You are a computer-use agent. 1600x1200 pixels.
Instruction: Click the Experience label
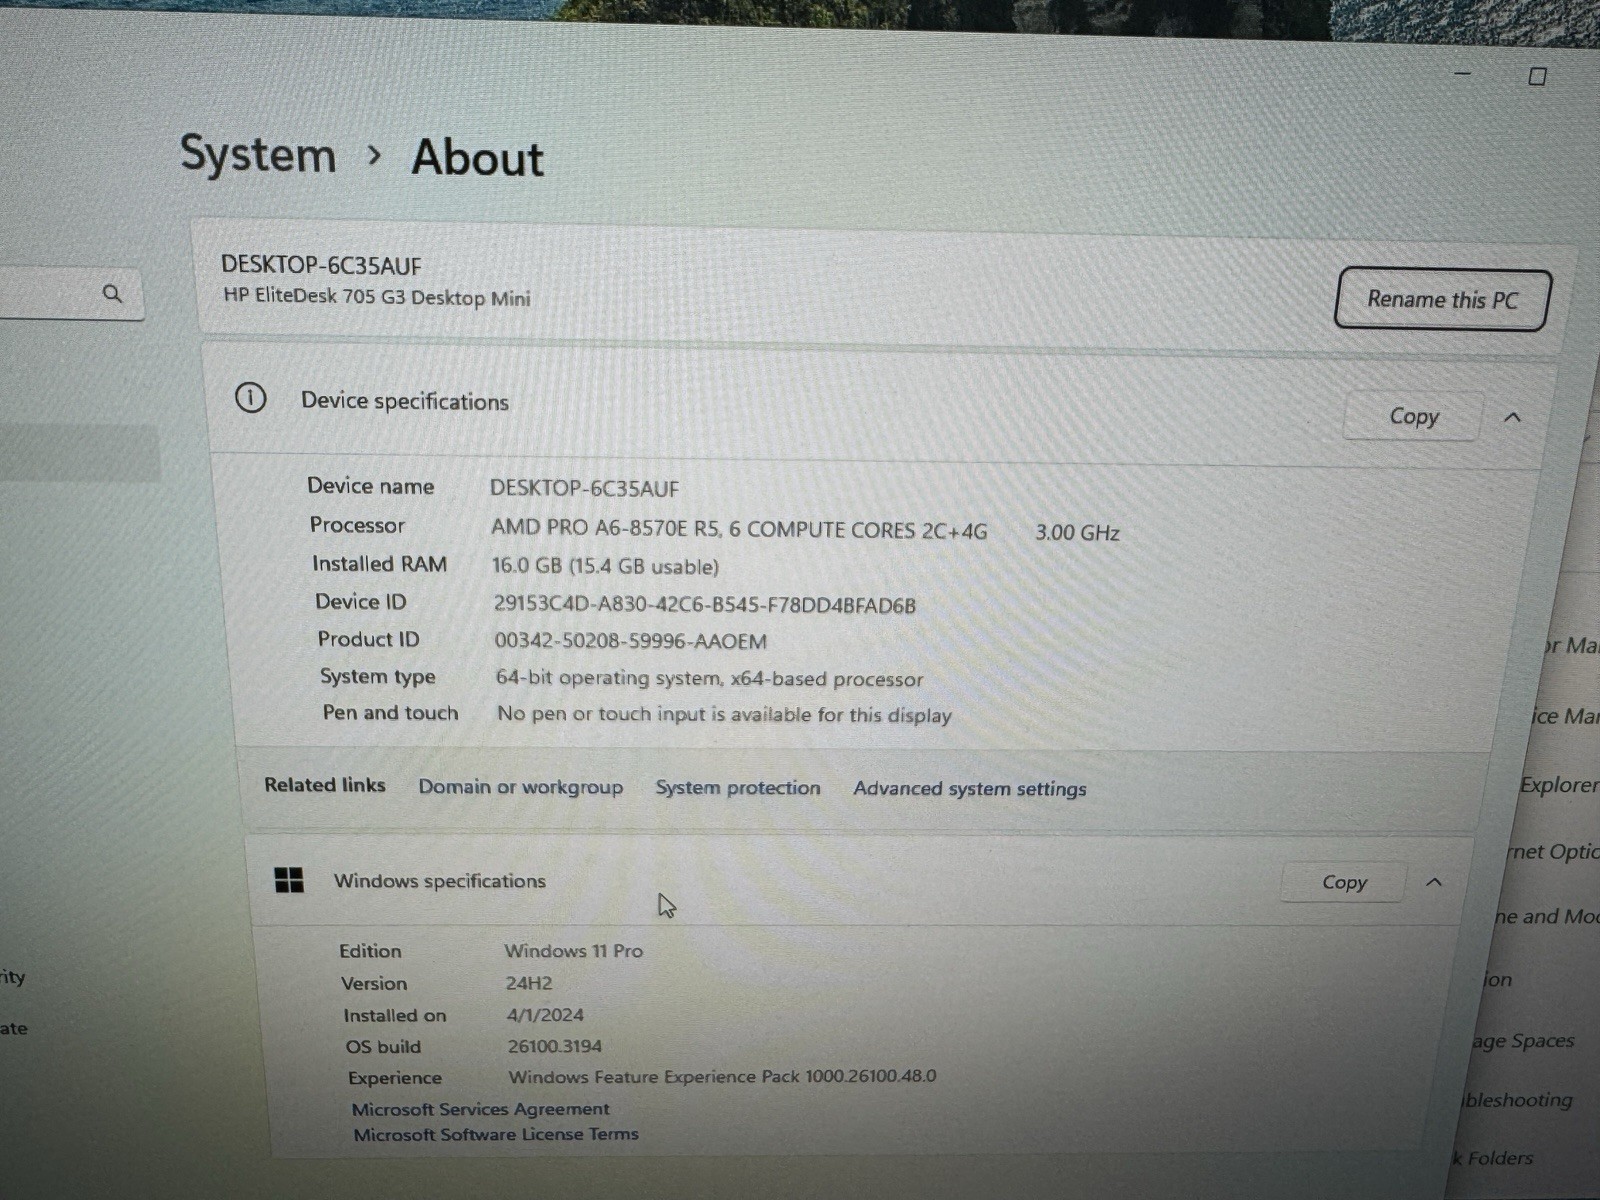(x=395, y=1078)
